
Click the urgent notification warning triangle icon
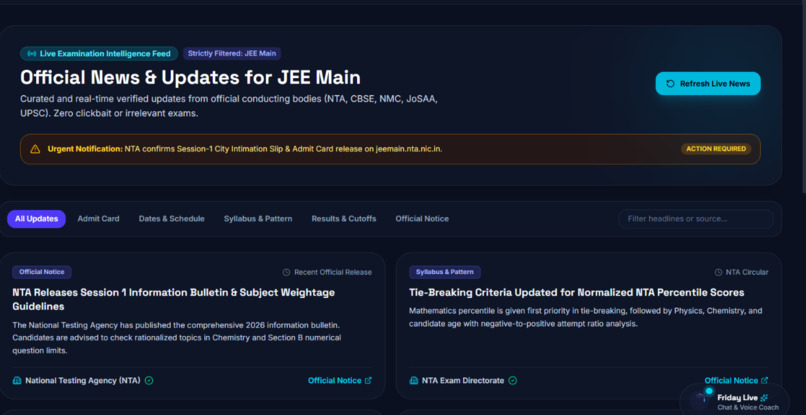click(35, 149)
